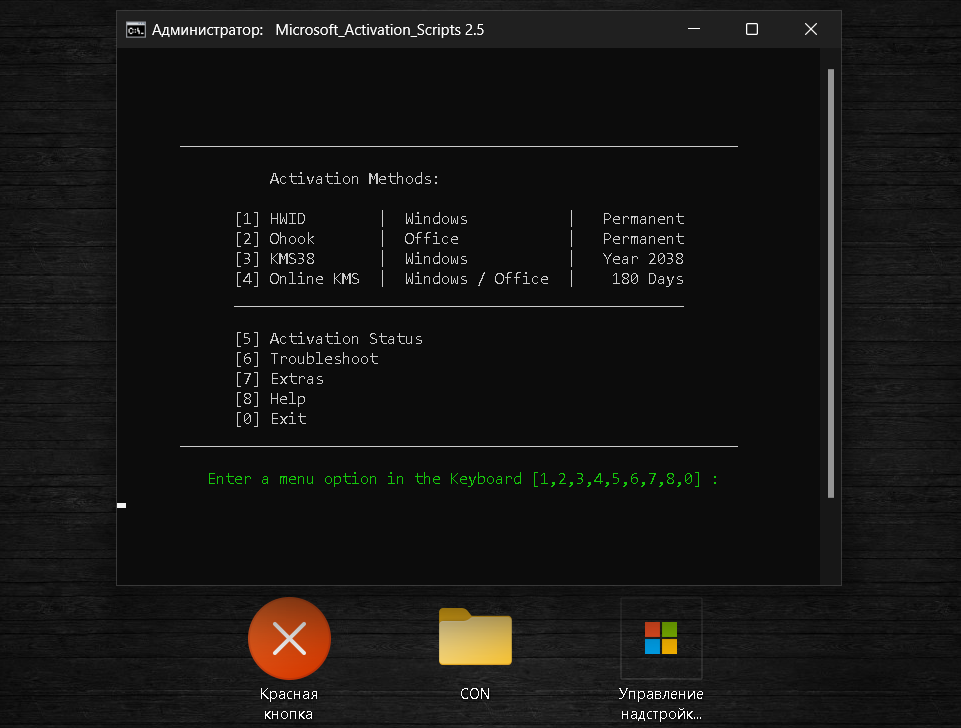Image resolution: width=961 pixels, height=728 pixels.
Task: Click 'Windows' in the HWID row
Action: click(436, 219)
